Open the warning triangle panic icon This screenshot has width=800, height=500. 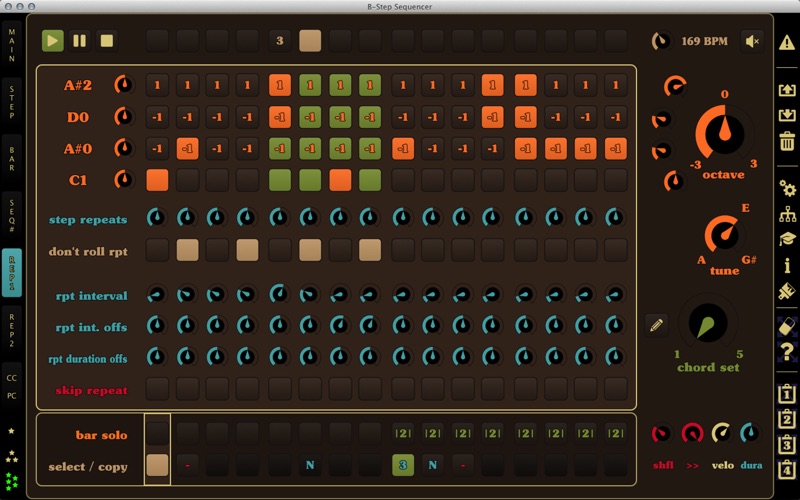(x=787, y=42)
